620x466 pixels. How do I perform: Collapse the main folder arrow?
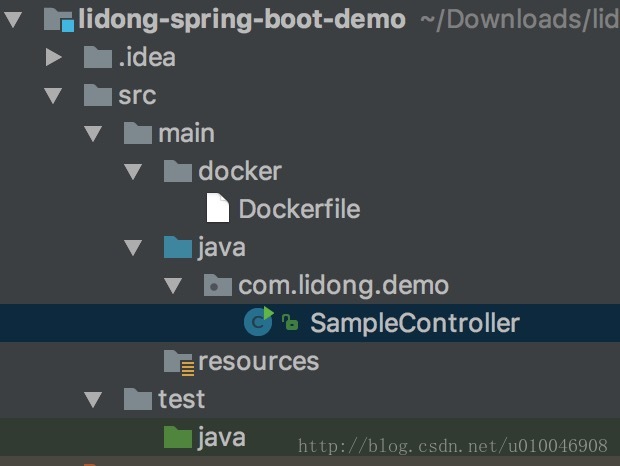tap(93, 134)
